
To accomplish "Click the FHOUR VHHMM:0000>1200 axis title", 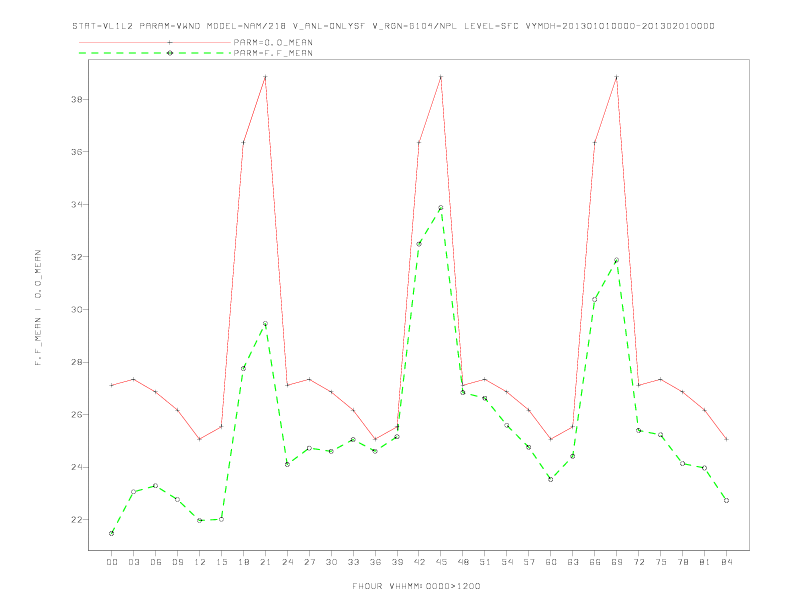I will 416,586.
